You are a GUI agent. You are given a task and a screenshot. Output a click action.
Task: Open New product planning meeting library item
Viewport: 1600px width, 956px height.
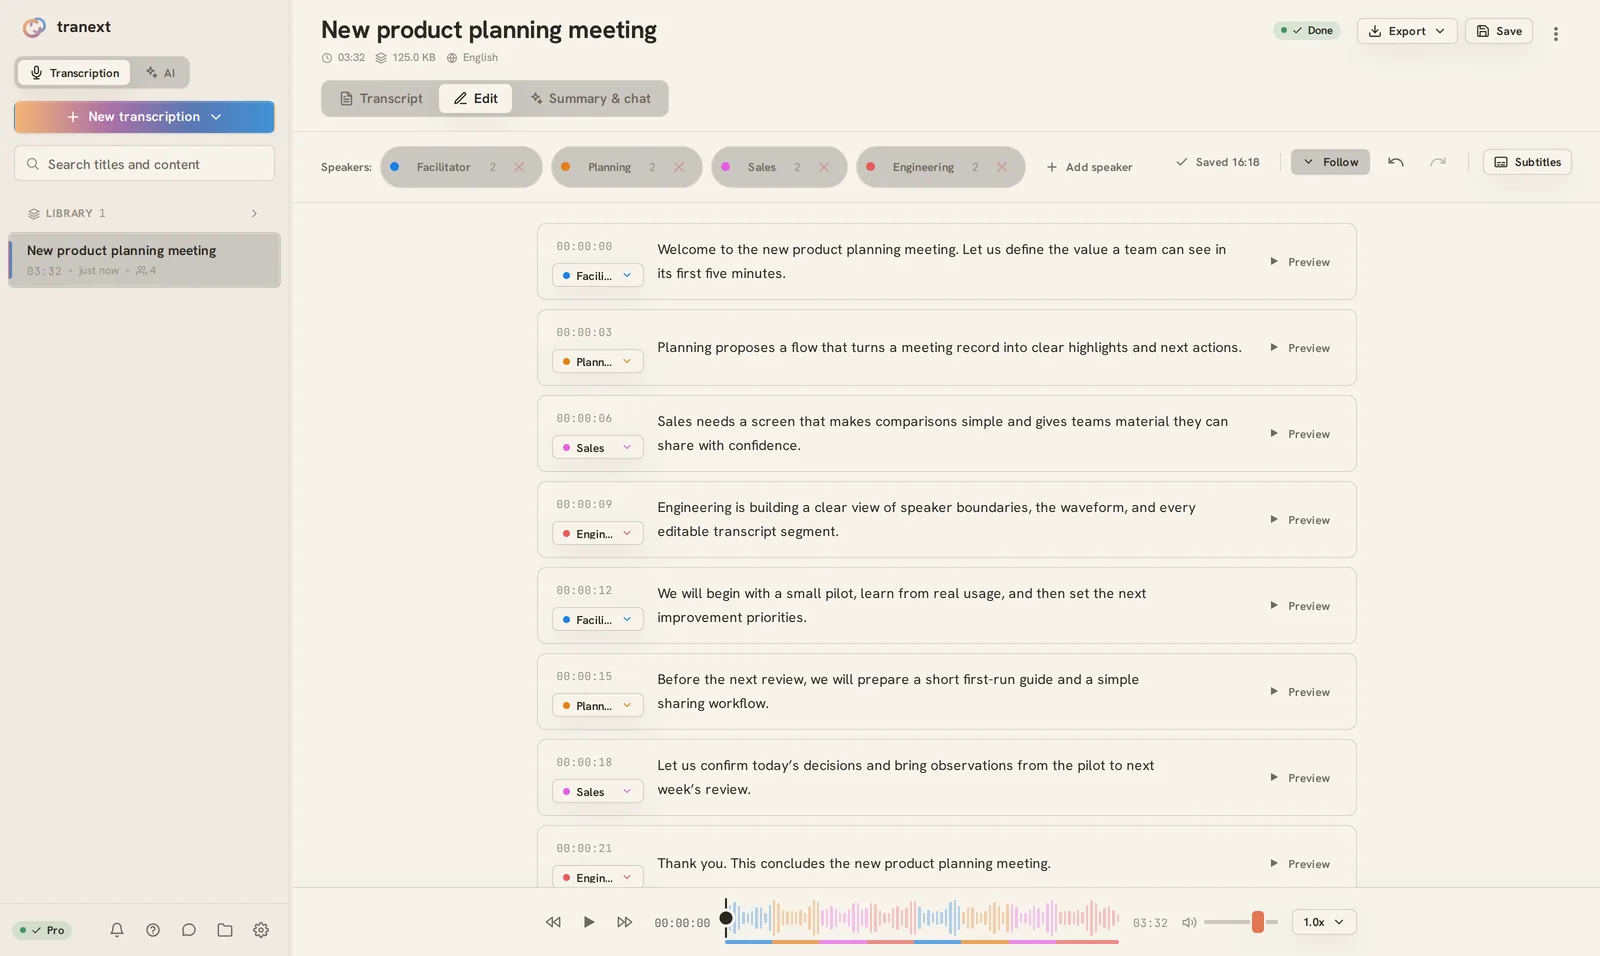tap(144, 260)
